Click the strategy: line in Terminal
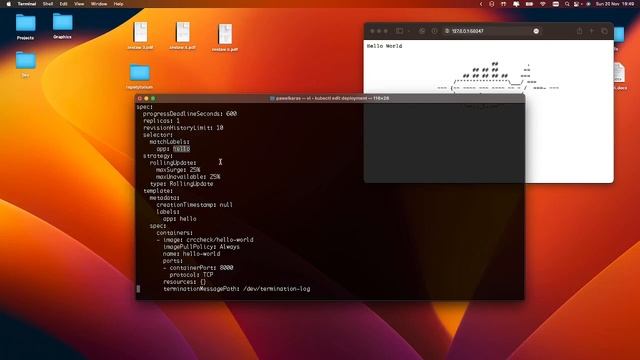This screenshot has height=360, width=640. pos(158,156)
